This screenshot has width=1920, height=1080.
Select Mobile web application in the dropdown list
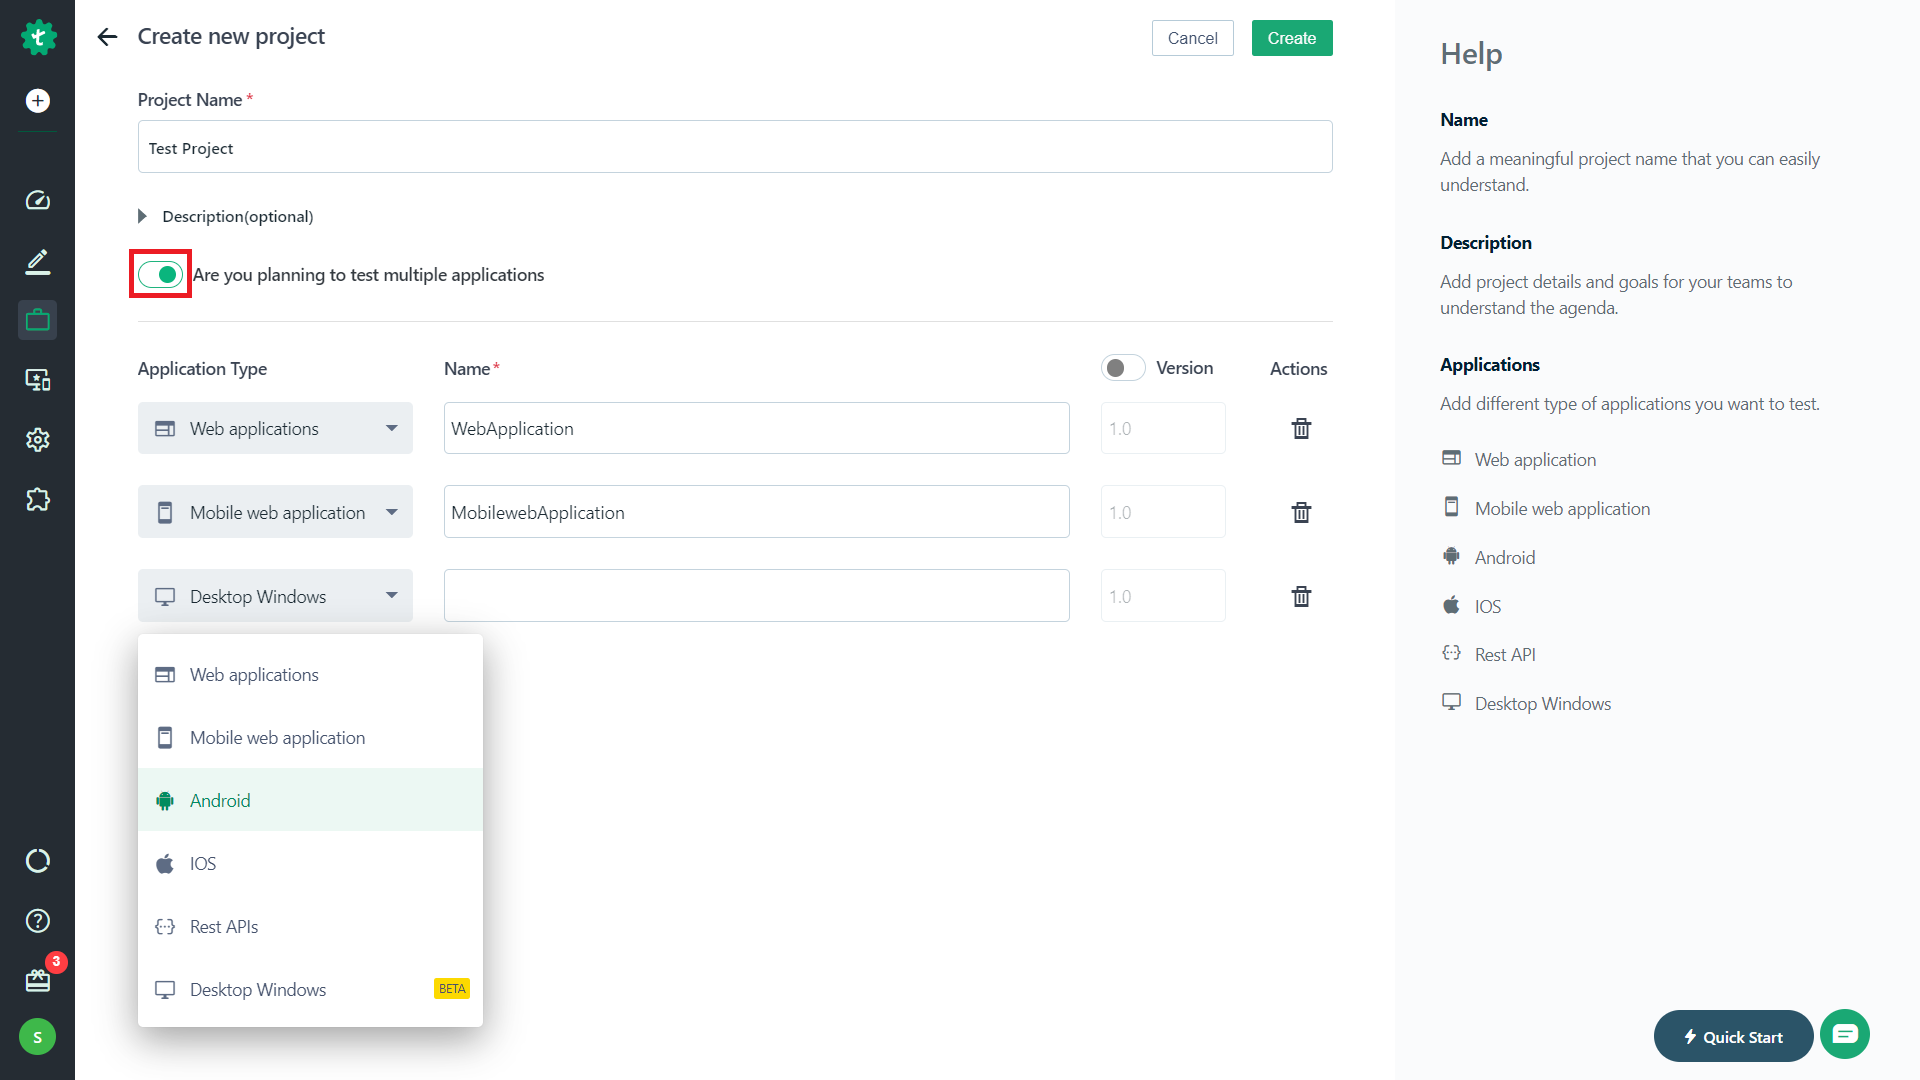(310, 737)
